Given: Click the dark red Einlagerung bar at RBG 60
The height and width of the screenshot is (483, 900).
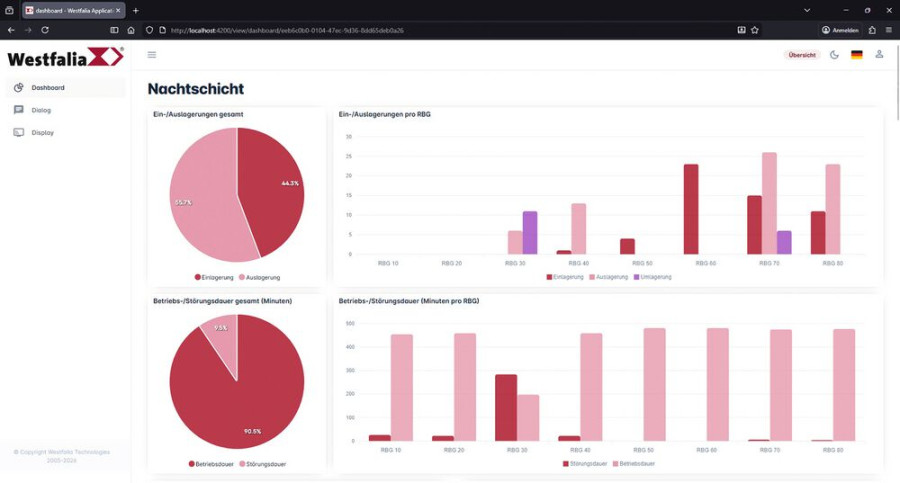Looking at the screenshot, I should pyautogui.click(x=691, y=209).
